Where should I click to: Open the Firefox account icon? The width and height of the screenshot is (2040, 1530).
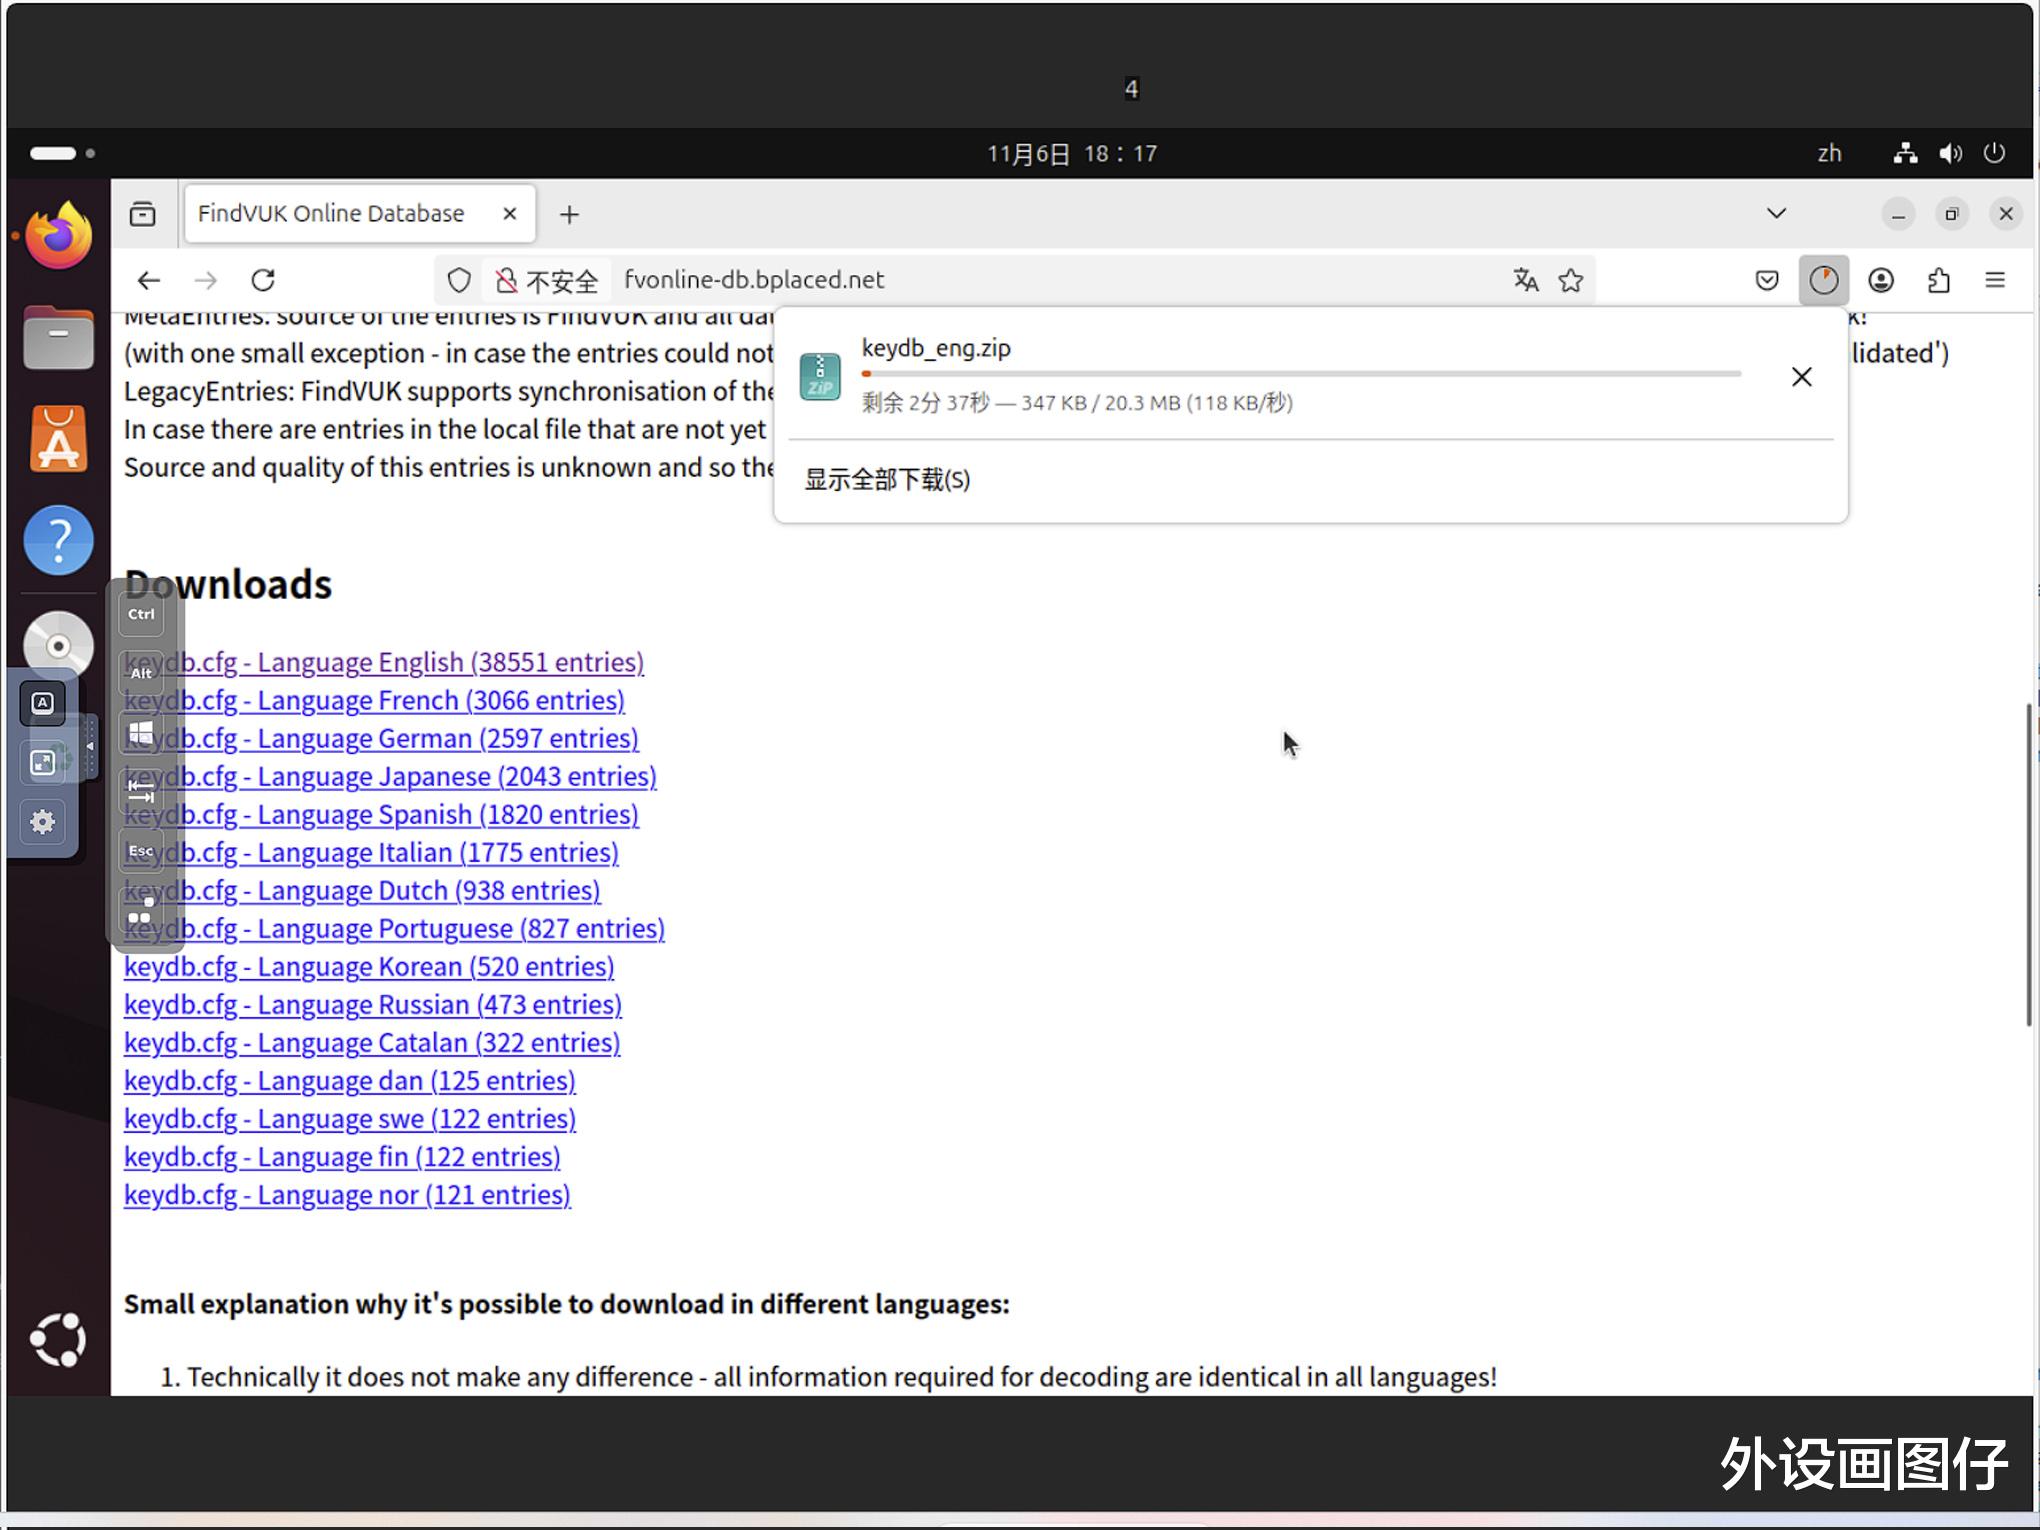(1881, 280)
